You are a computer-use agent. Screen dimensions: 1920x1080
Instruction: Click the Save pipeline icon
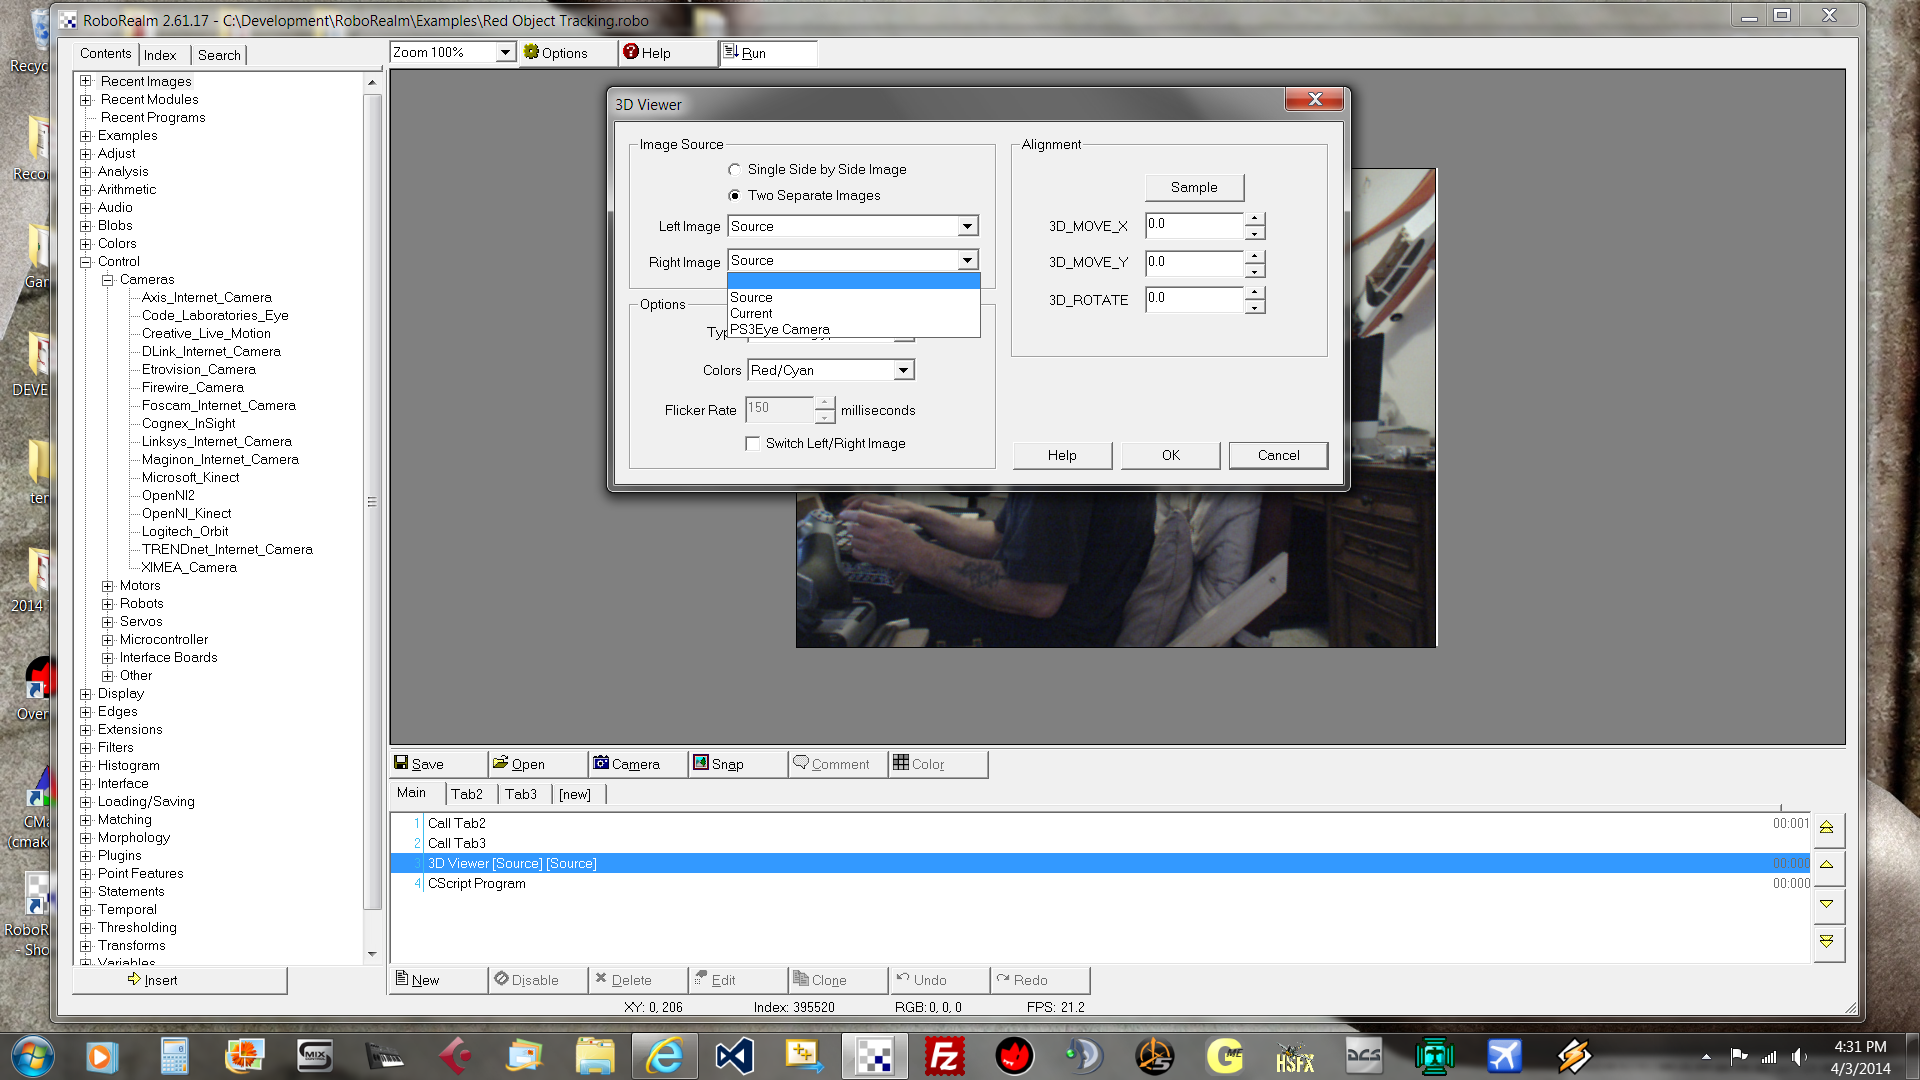pyautogui.click(x=401, y=763)
